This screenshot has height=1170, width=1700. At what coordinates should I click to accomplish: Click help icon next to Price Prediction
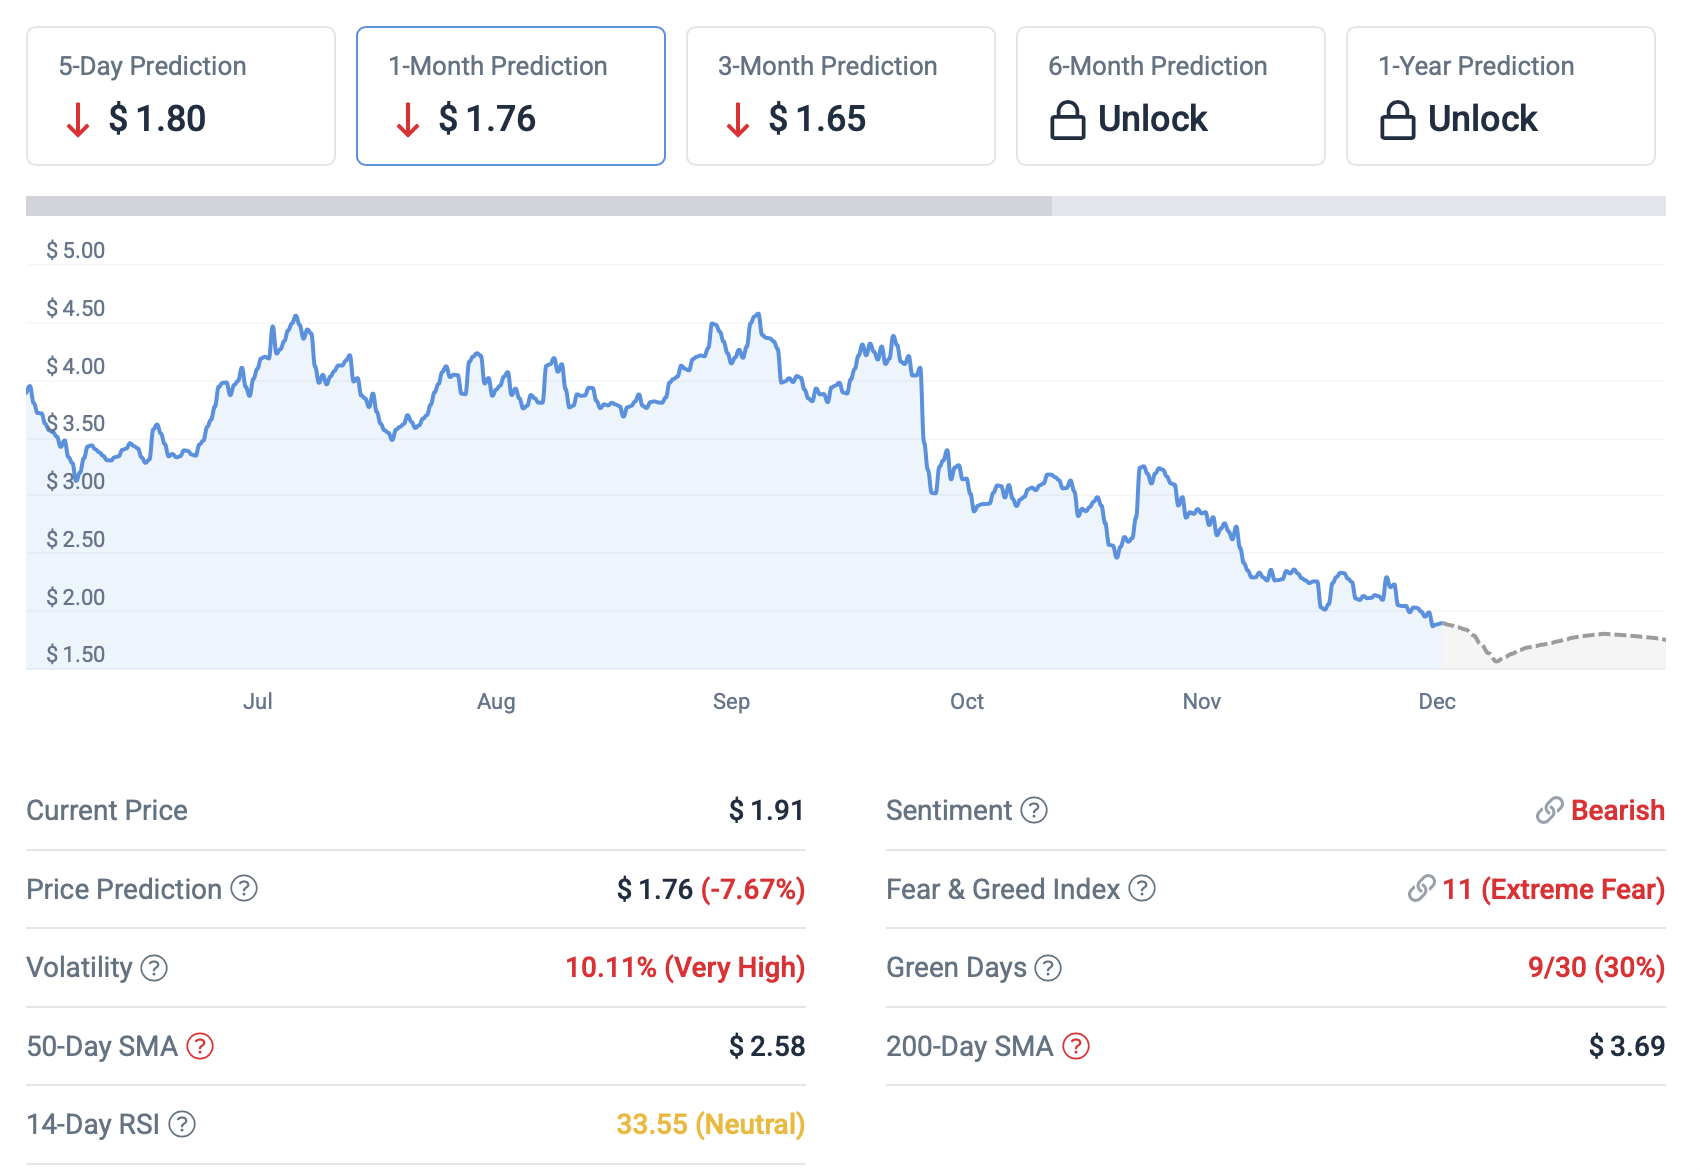[x=244, y=888]
